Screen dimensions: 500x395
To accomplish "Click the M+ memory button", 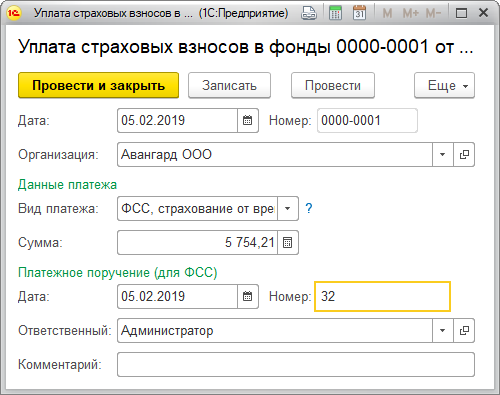I will [410, 13].
